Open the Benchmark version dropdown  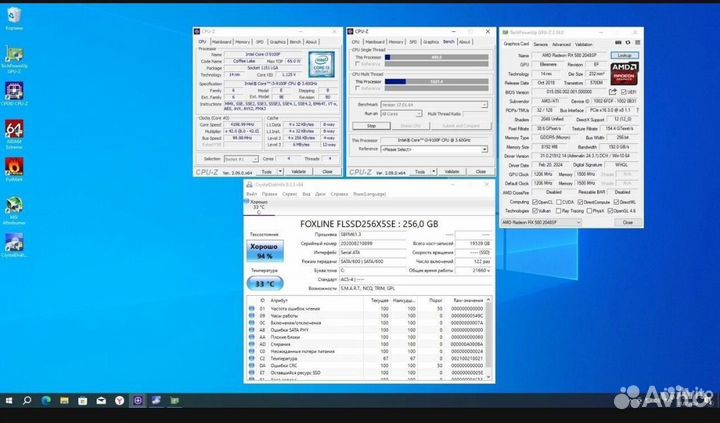[x=434, y=105]
